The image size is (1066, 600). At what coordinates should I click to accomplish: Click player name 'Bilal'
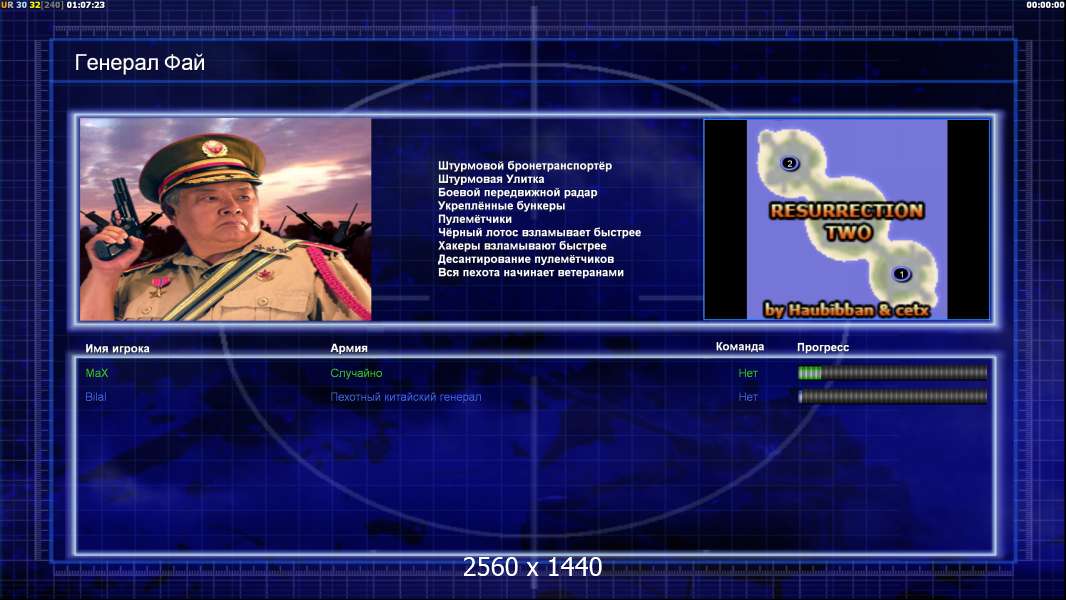coord(95,397)
